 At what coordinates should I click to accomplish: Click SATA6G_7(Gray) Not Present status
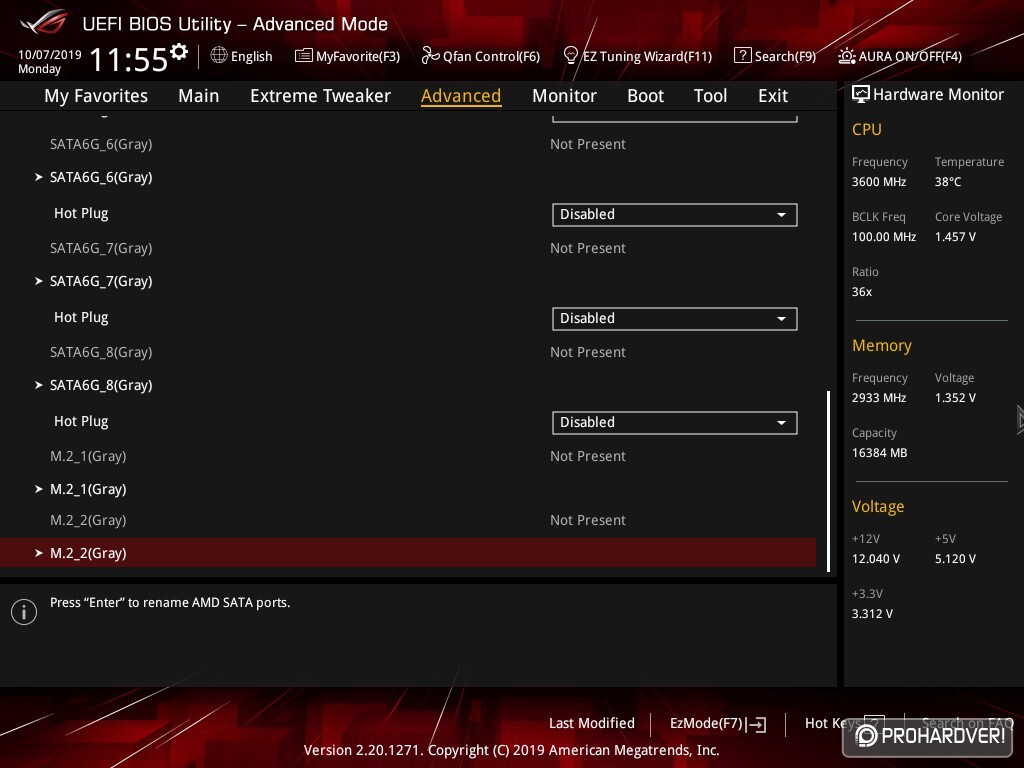pyautogui.click(x=588, y=248)
